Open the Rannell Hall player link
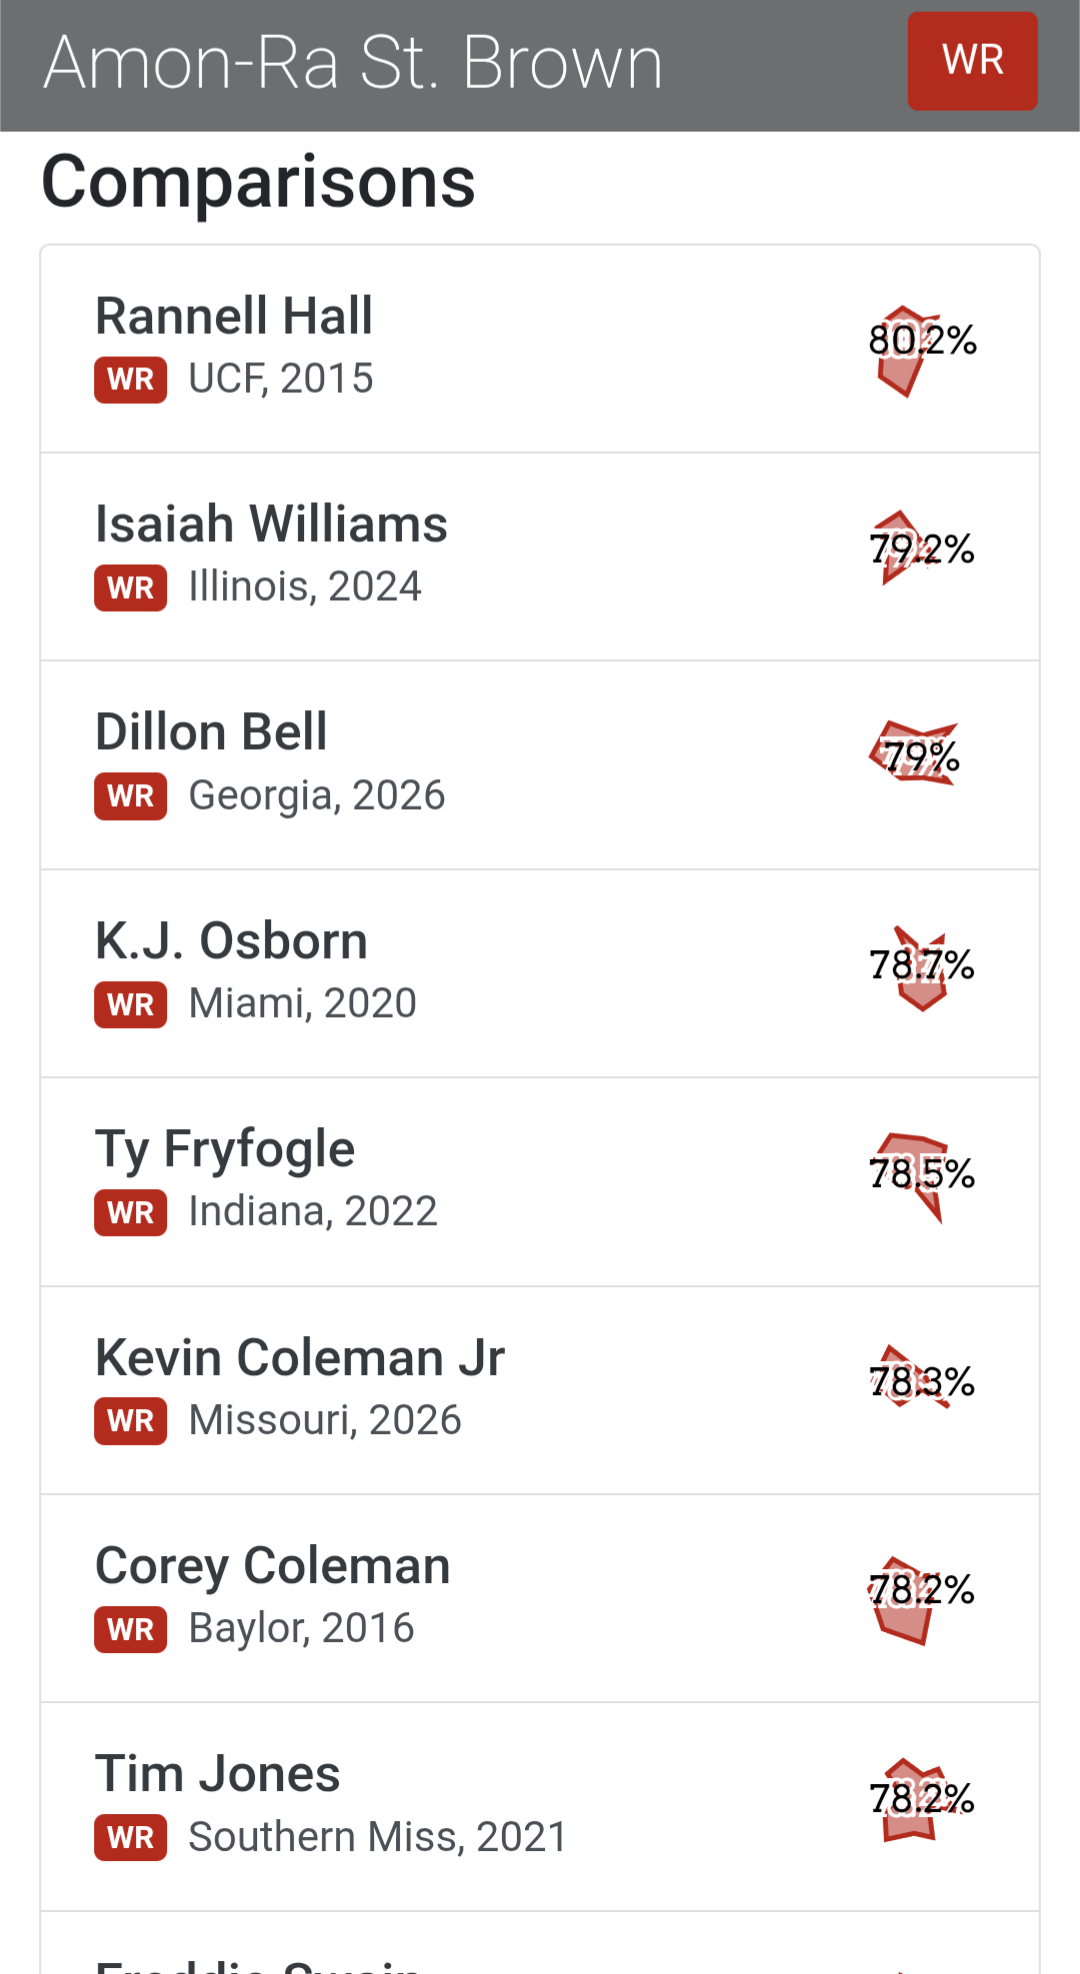 [234, 316]
